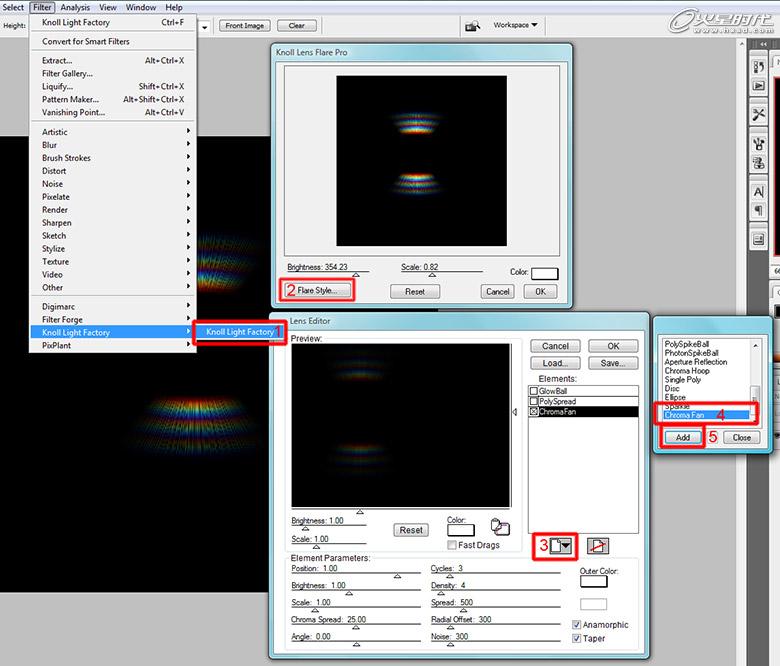Screen dimensions: 780x666
Task: Click the Add button in element list
Action: tap(682, 437)
